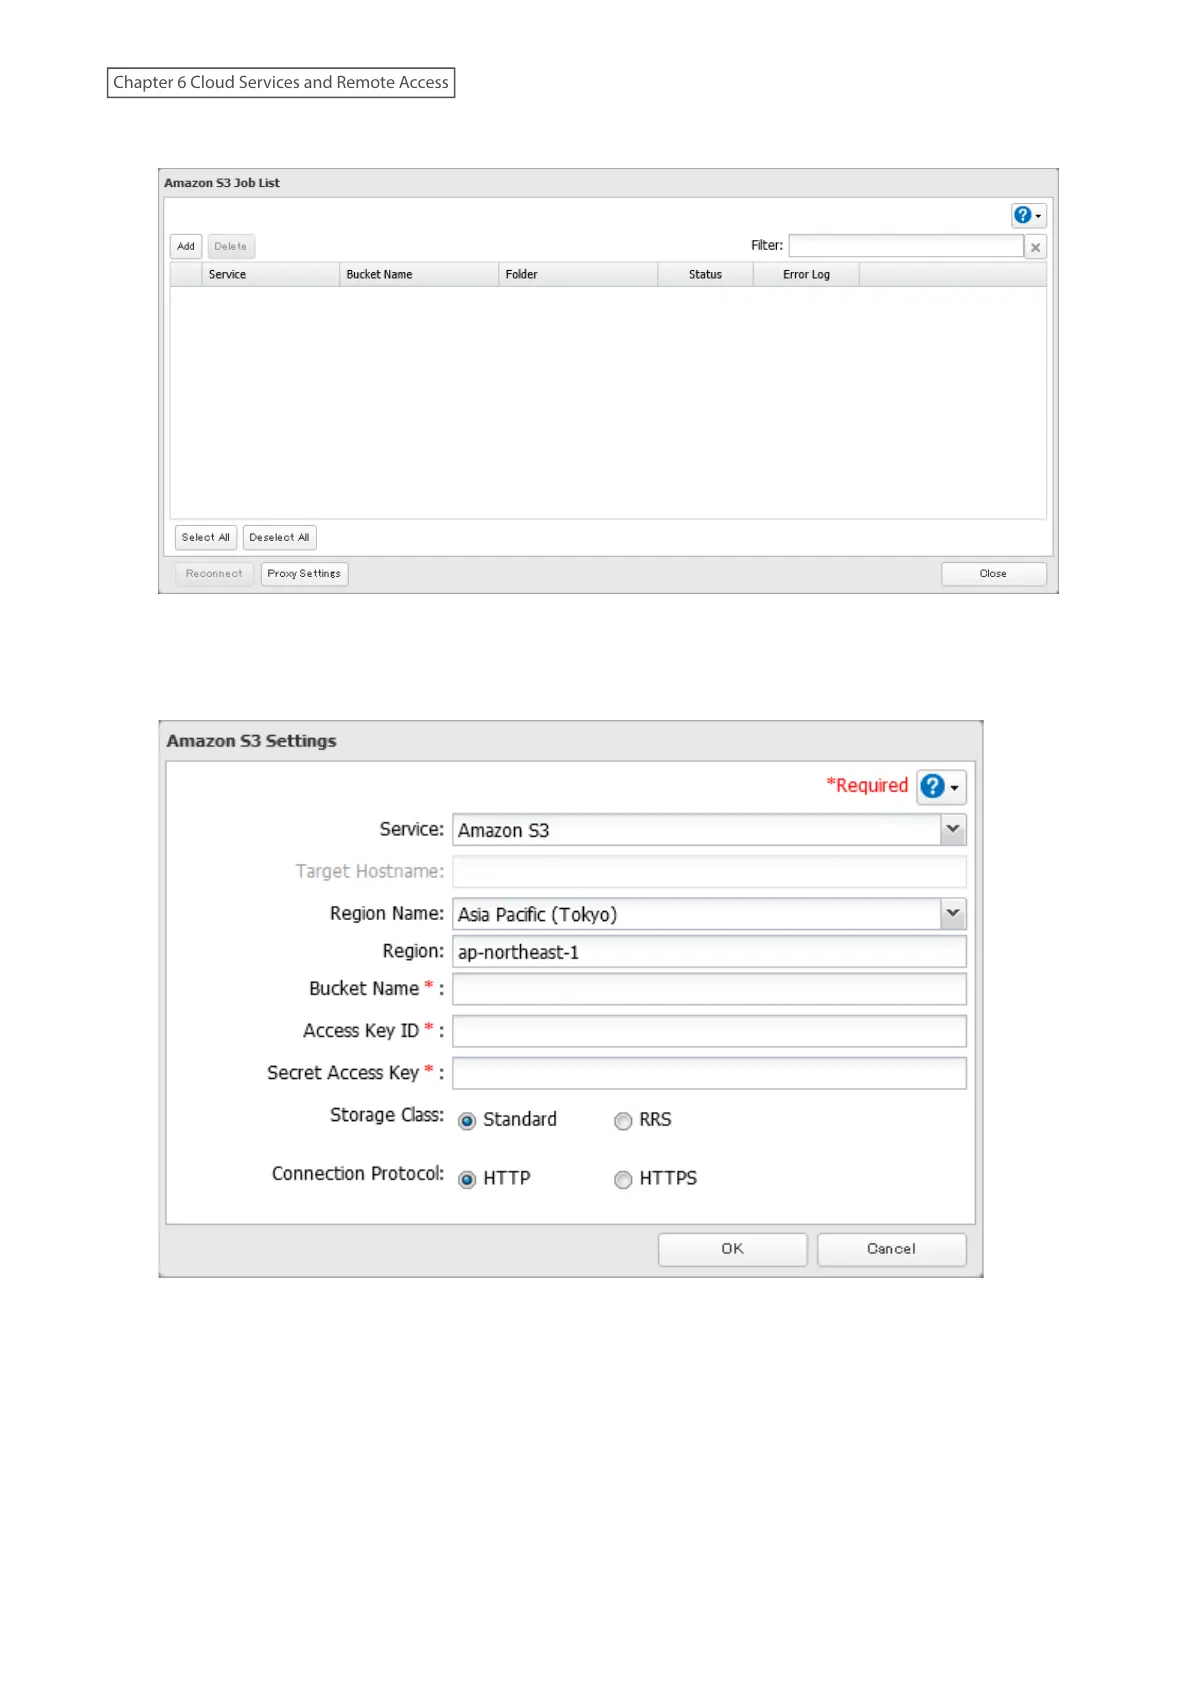This screenshot has height=1684, width=1191.
Task: Expand the Service dropdown arrow
Action: point(953,829)
